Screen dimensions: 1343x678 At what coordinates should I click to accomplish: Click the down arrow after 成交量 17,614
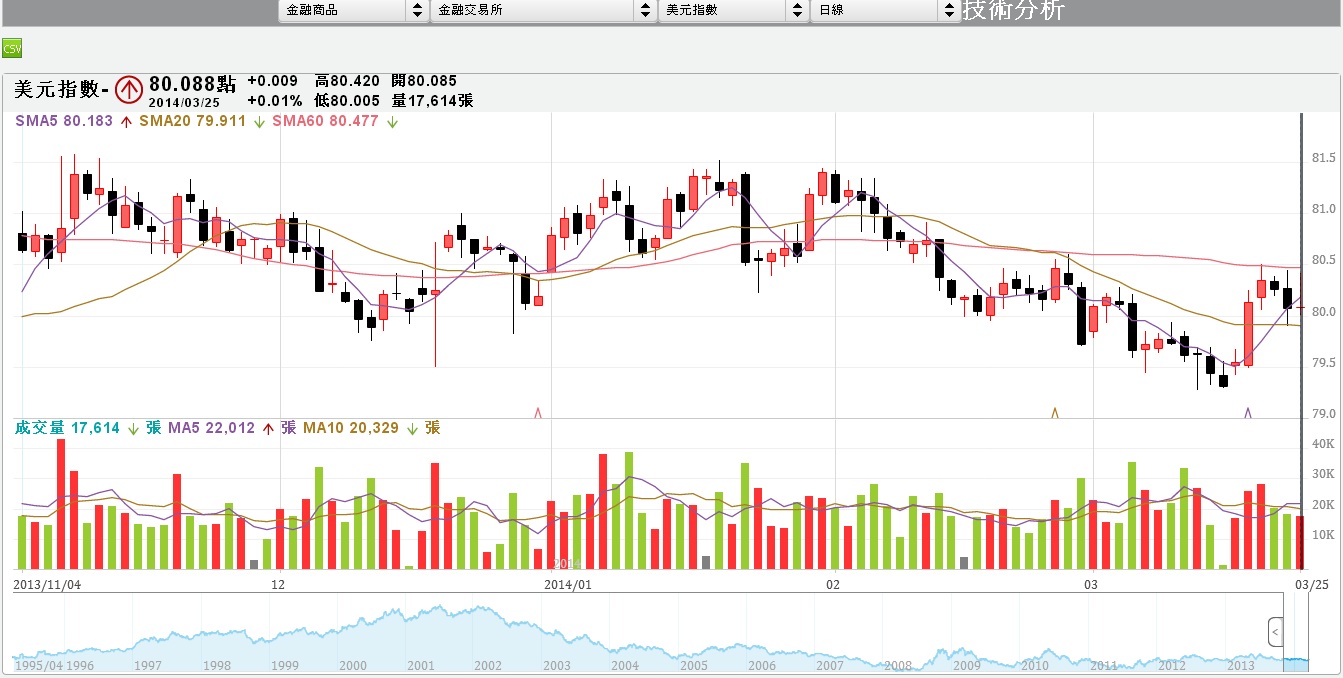pos(133,428)
